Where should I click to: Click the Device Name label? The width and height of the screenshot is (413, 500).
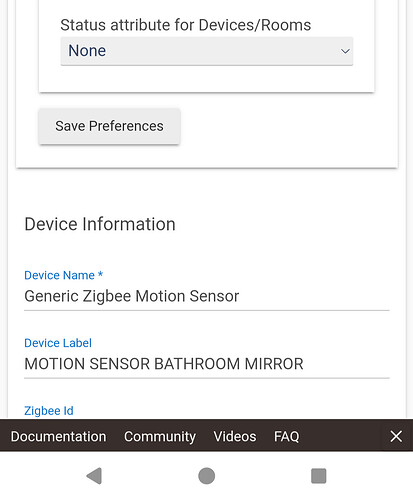point(63,275)
